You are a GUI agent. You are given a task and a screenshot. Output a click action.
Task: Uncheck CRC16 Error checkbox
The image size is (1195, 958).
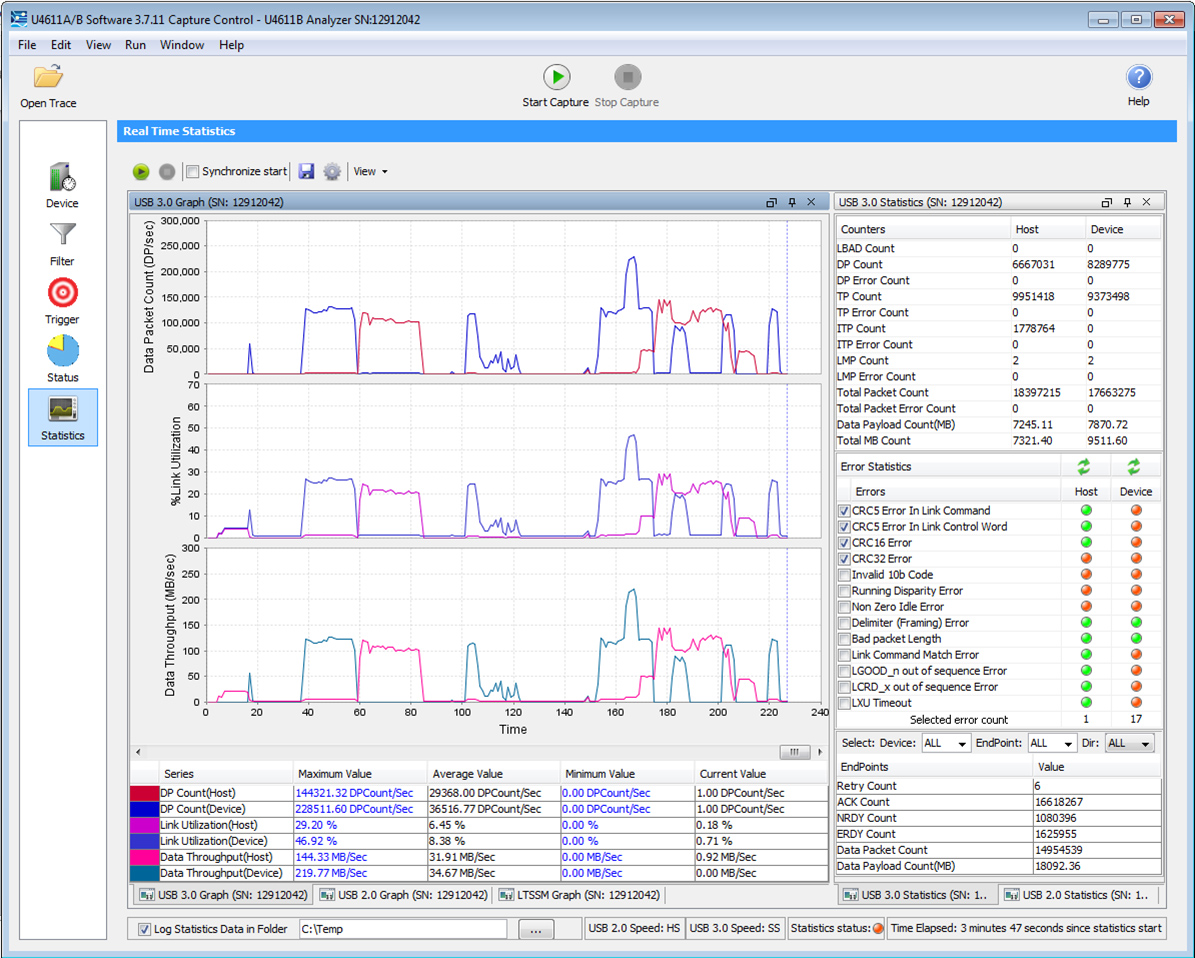844,543
